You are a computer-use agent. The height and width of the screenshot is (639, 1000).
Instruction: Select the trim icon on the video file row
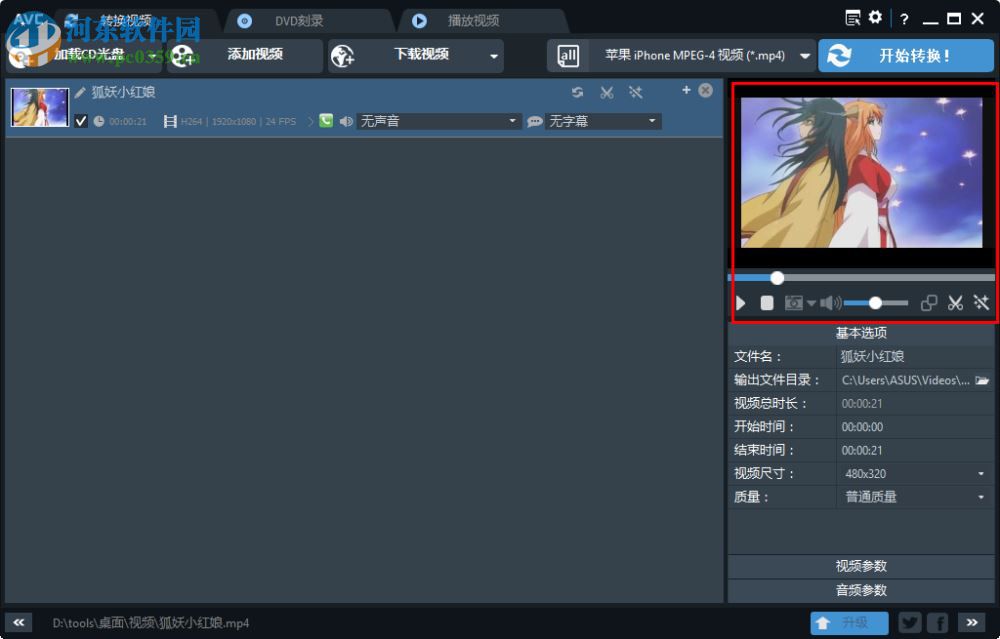coord(606,92)
